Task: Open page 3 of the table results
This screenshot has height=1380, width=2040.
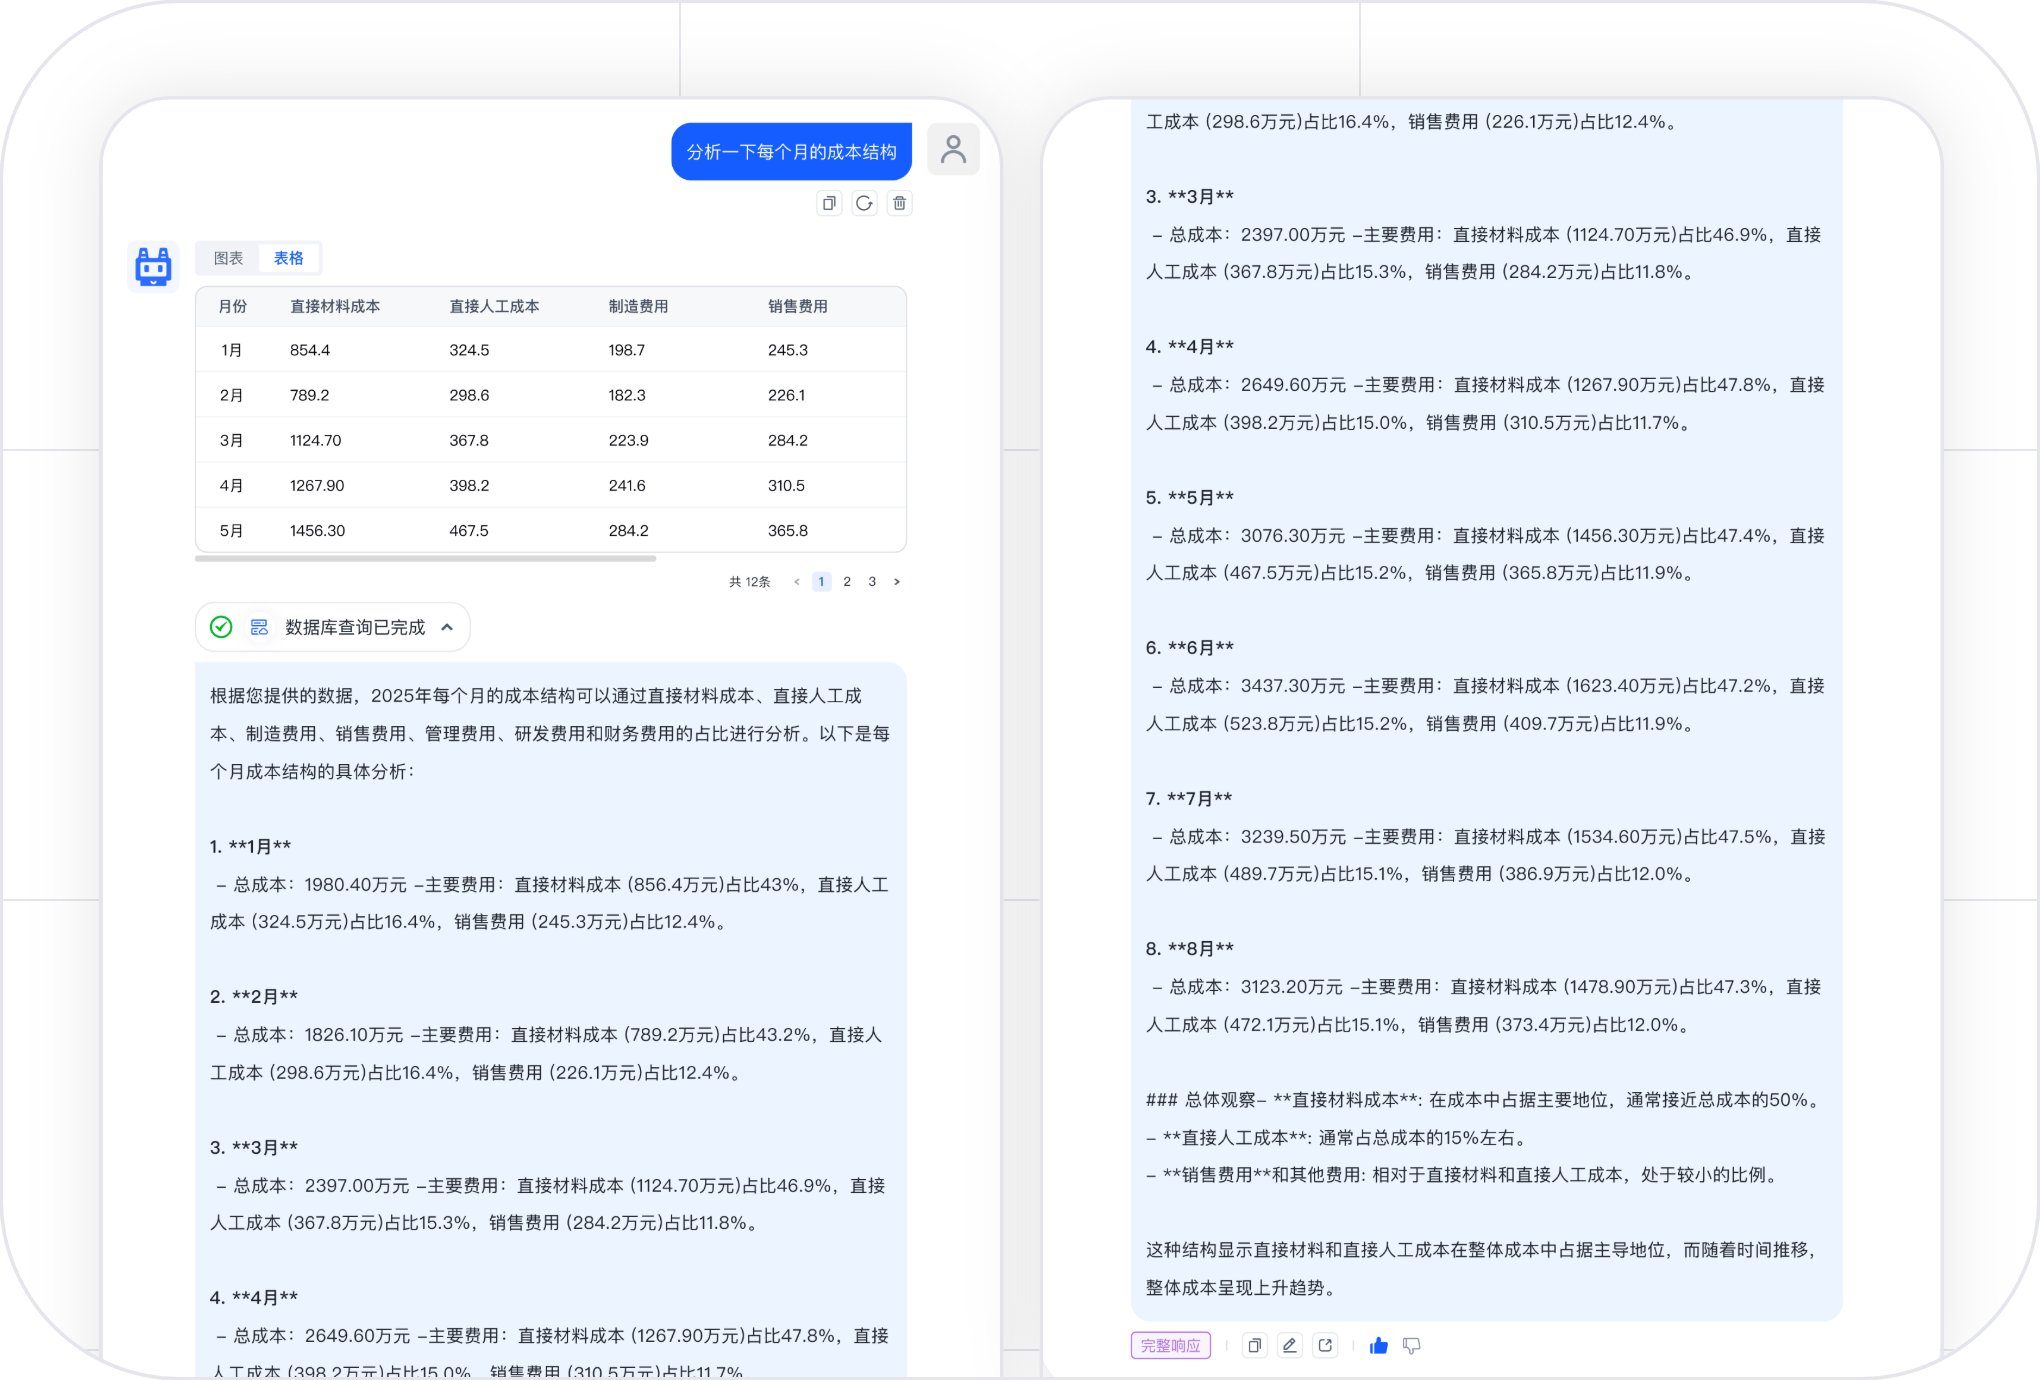Action: [871, 581]
